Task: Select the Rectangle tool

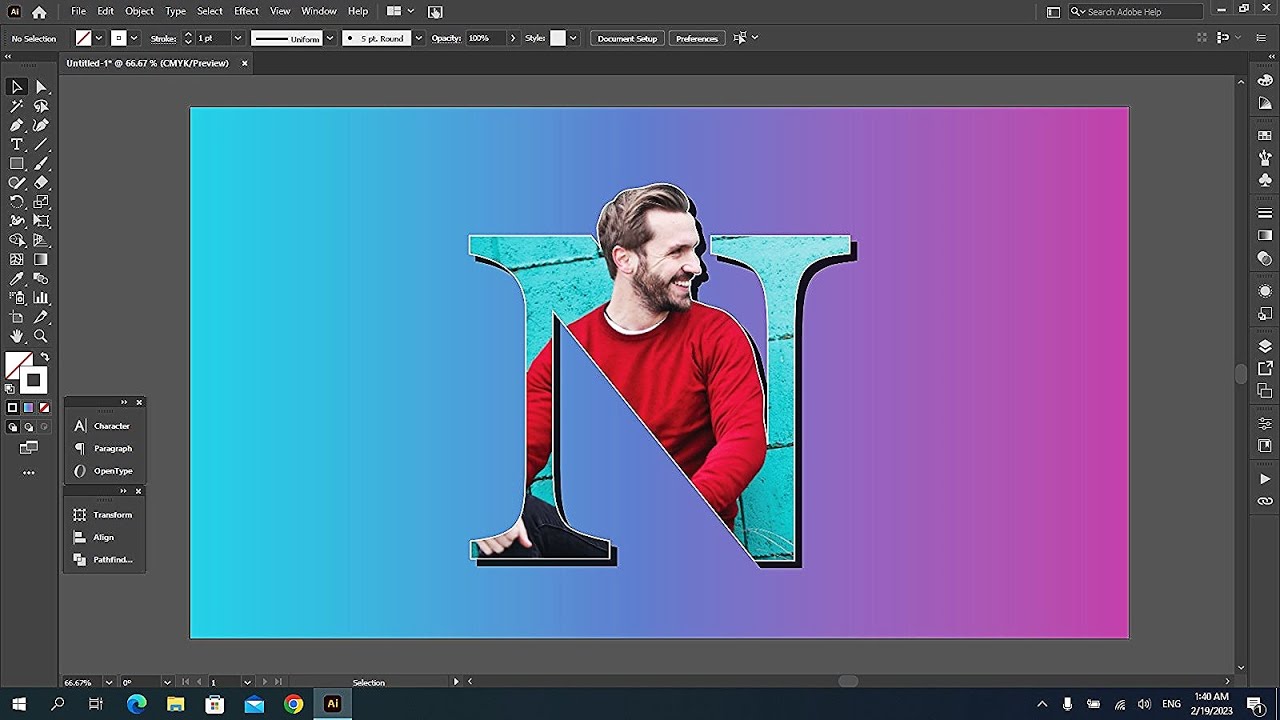Action: pos(17,163)
